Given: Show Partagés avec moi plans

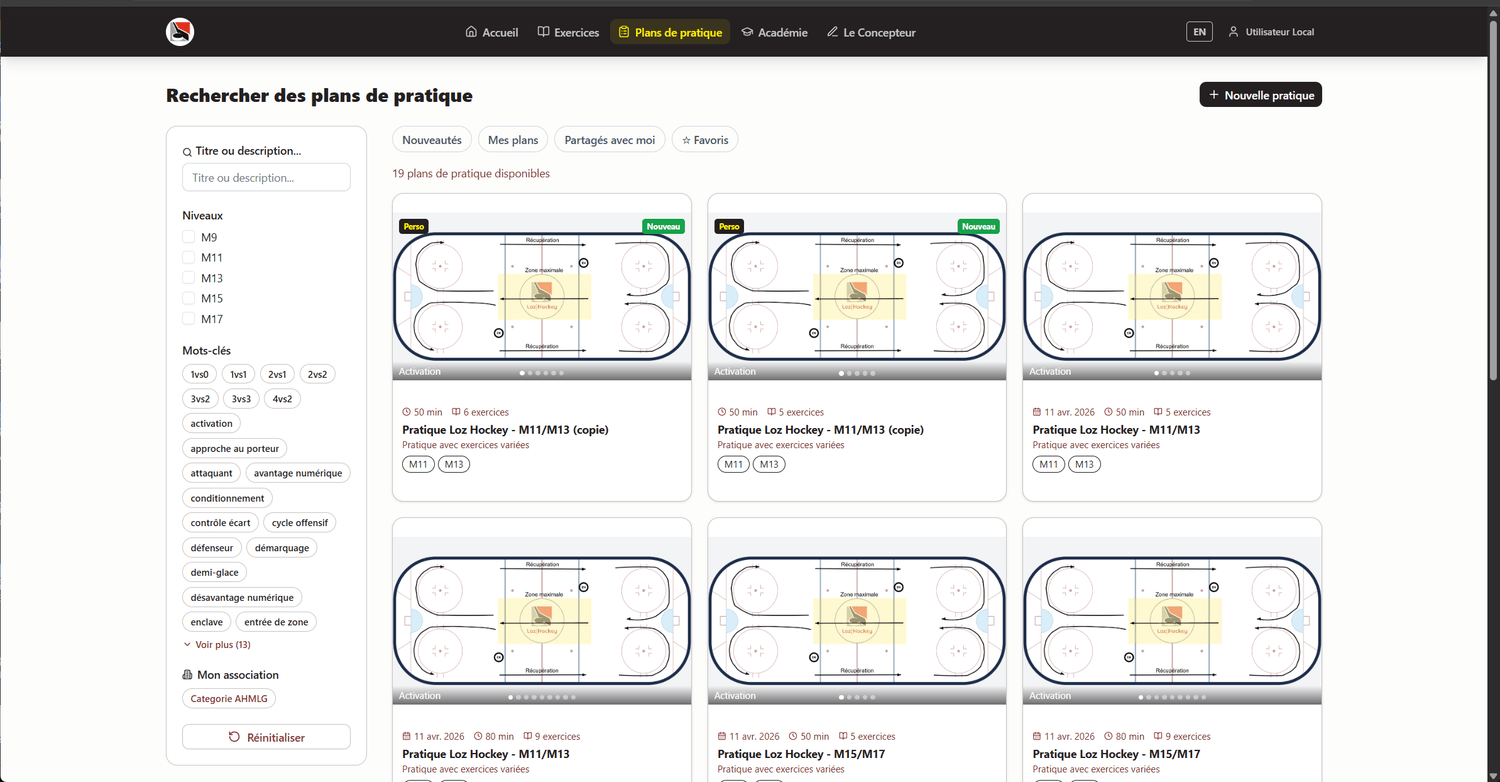Looking at the screenshot, I should tap(609, 140).
